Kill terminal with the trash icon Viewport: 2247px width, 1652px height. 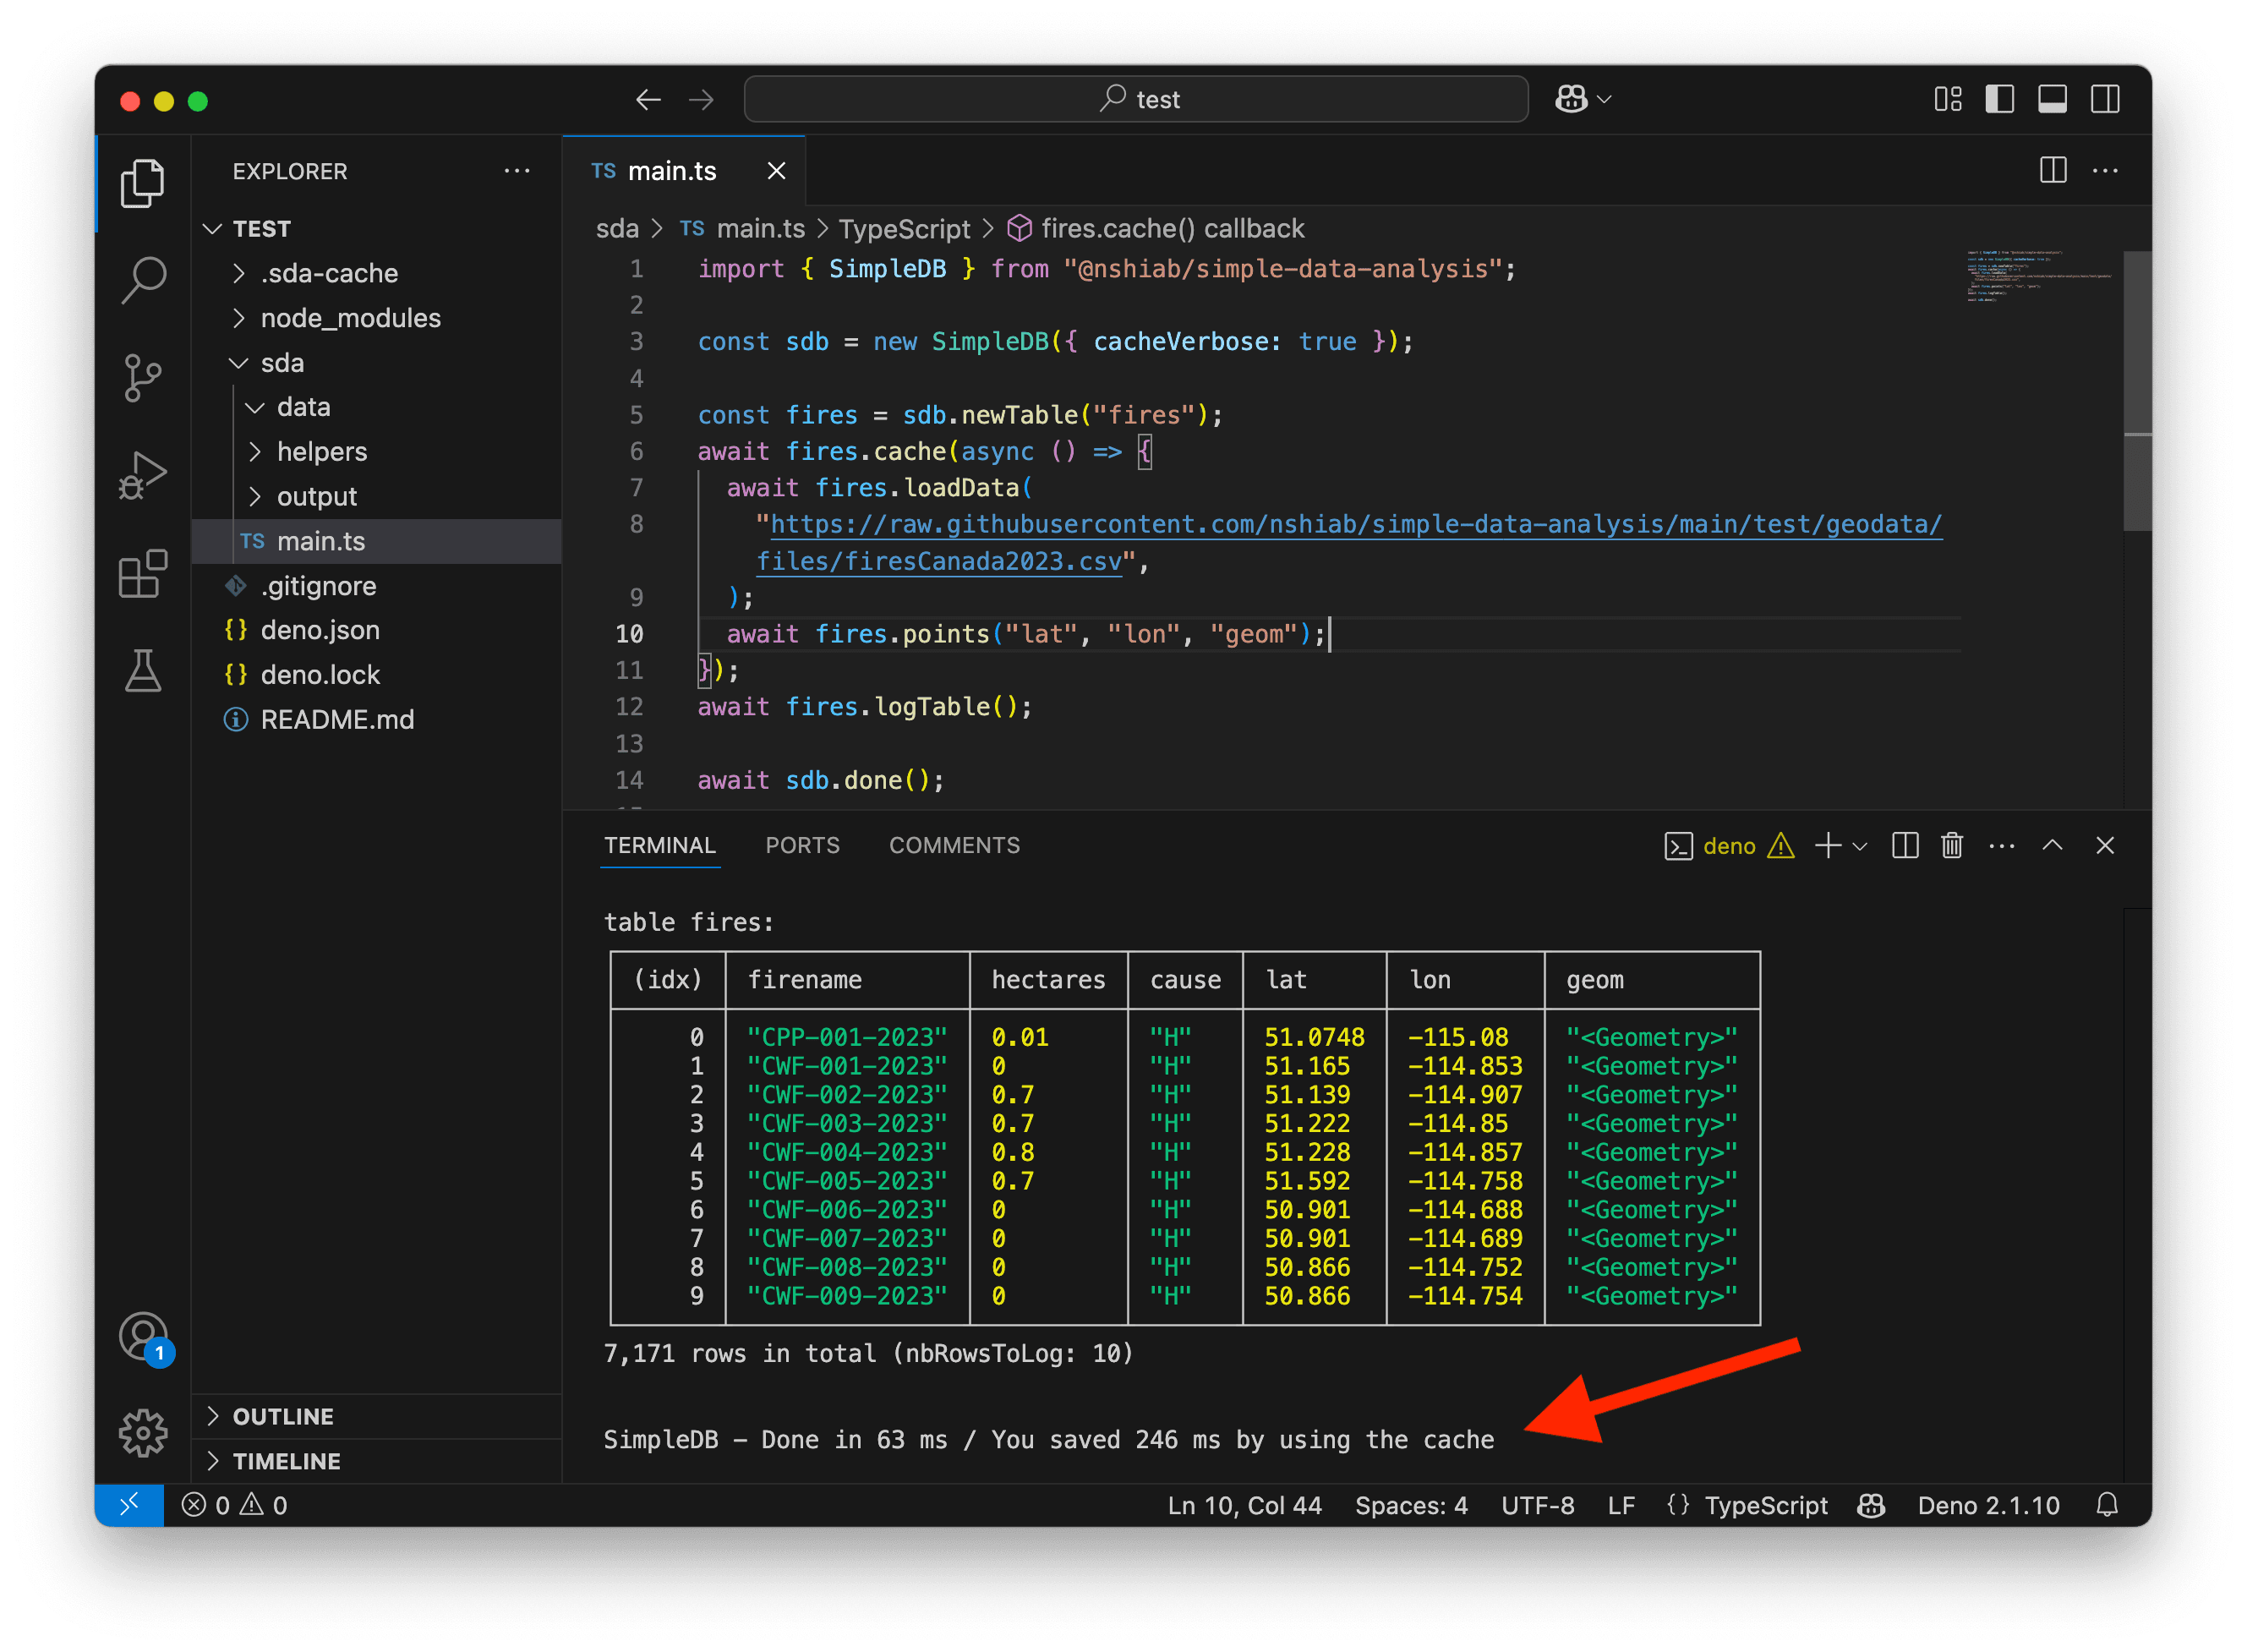point(1952,846)
